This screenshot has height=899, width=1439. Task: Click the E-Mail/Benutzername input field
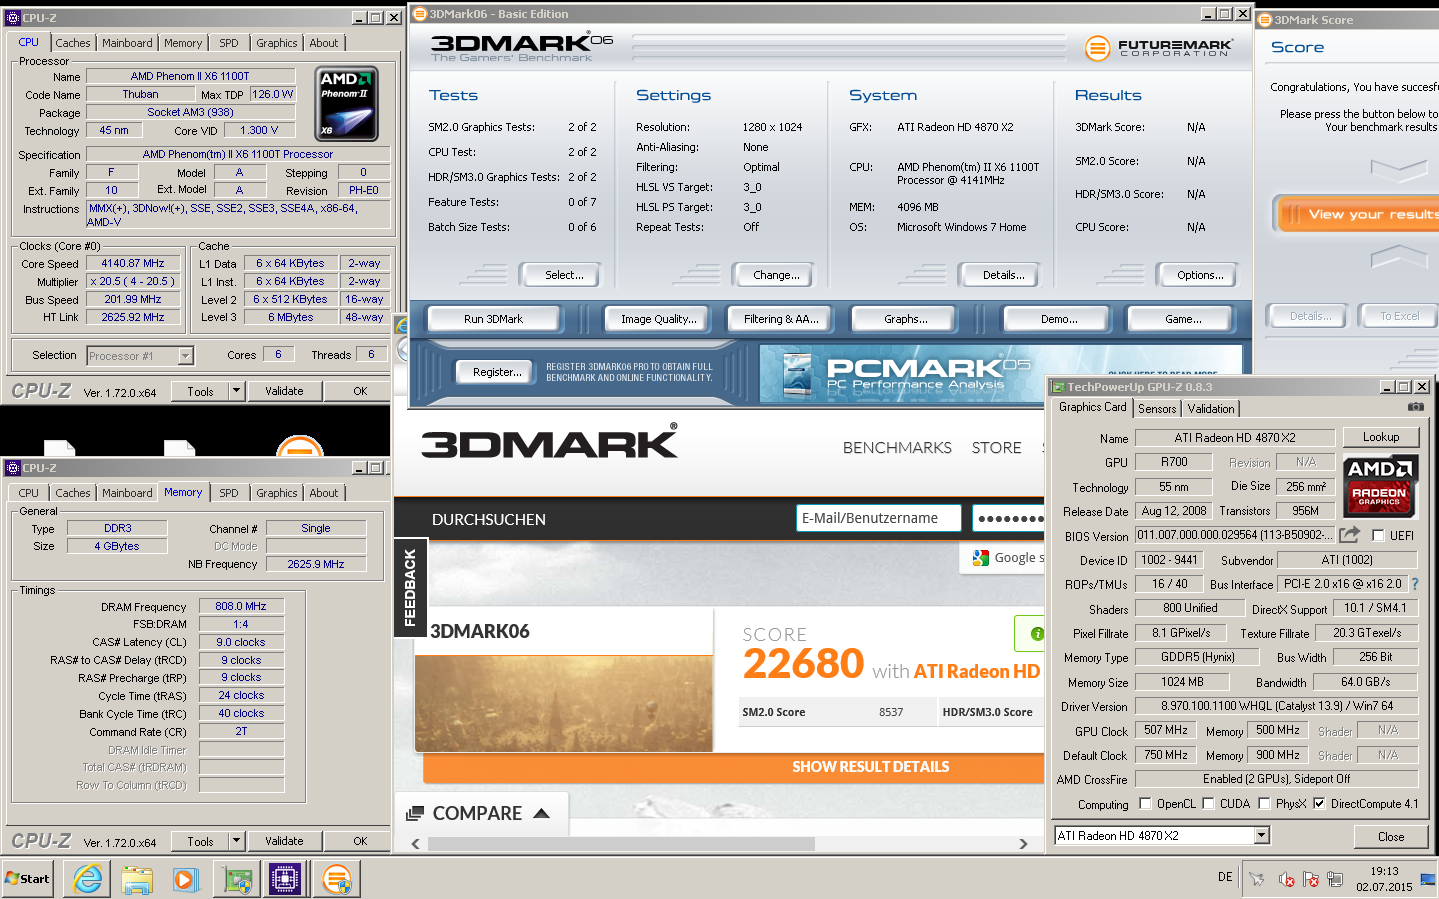[x=879, y=518]
